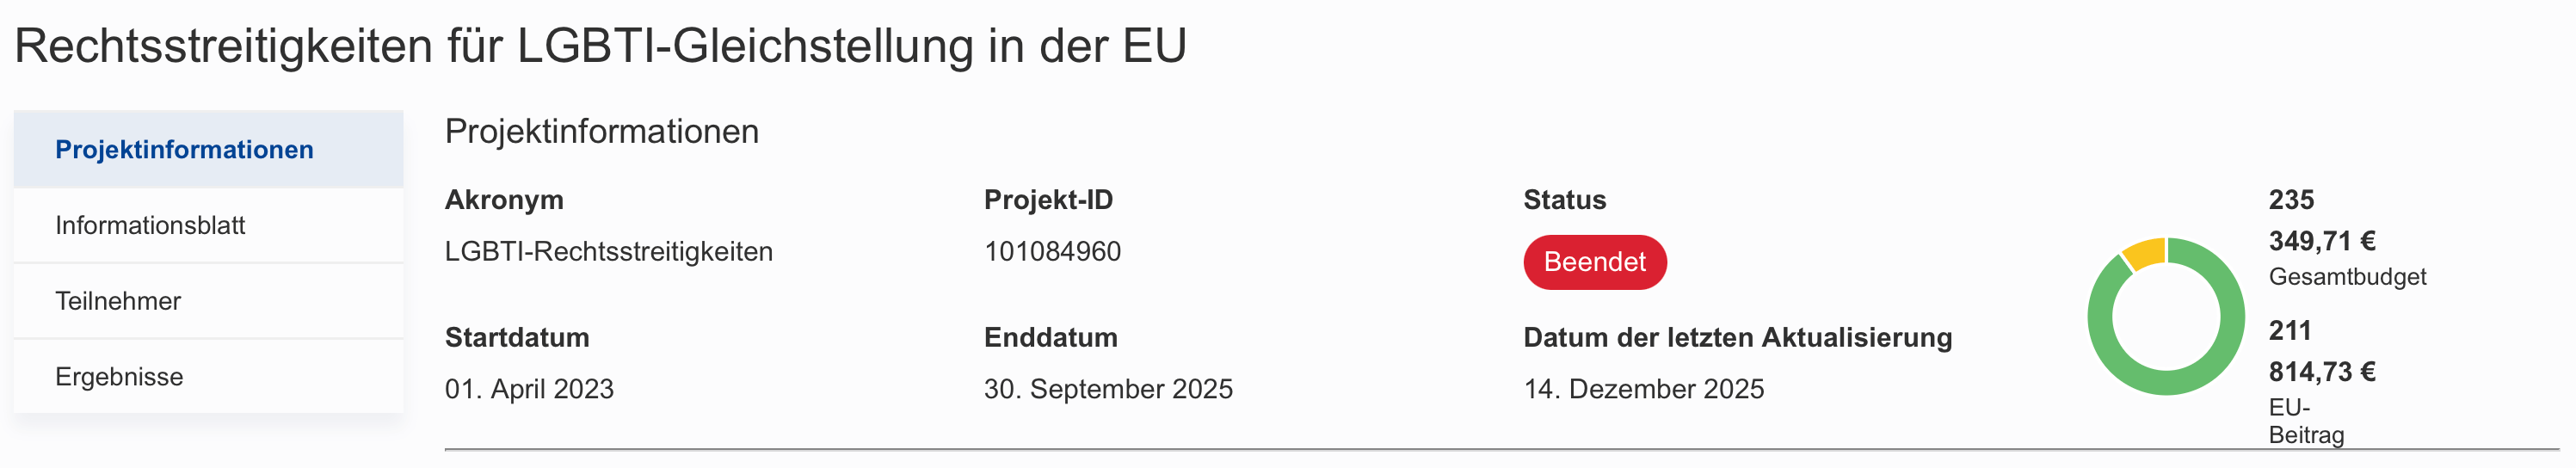Click the page title about LGBTI-Gleichstellung
Image resolution: width=2576 pixels, height=468 pixels.
pos(600,46)
